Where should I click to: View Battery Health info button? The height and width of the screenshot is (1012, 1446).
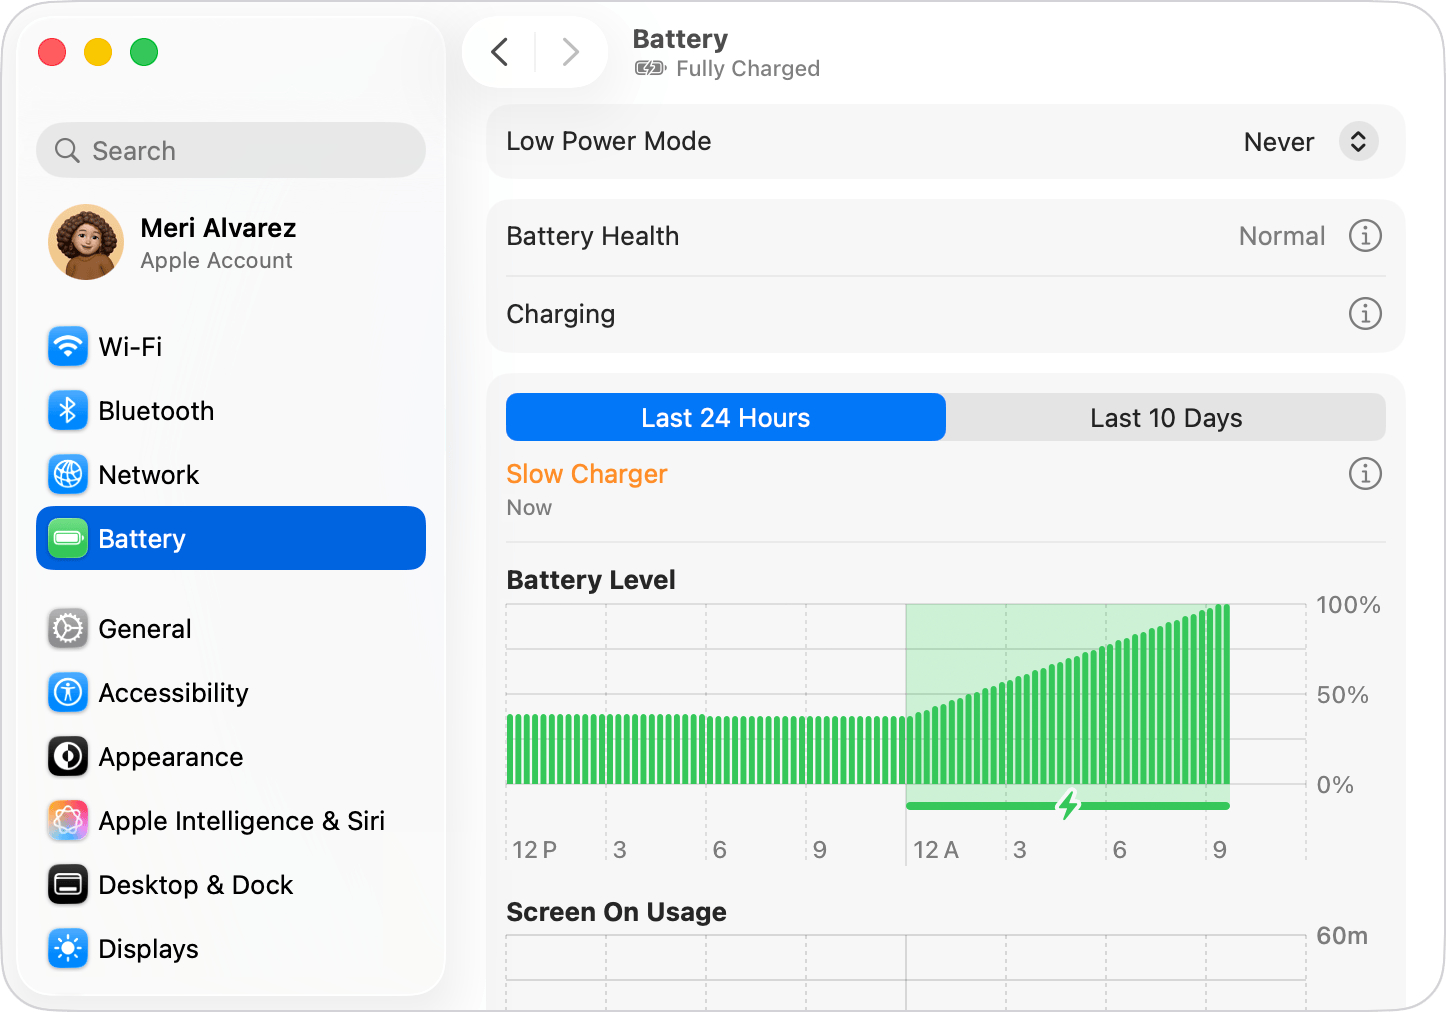[1365, 236]
